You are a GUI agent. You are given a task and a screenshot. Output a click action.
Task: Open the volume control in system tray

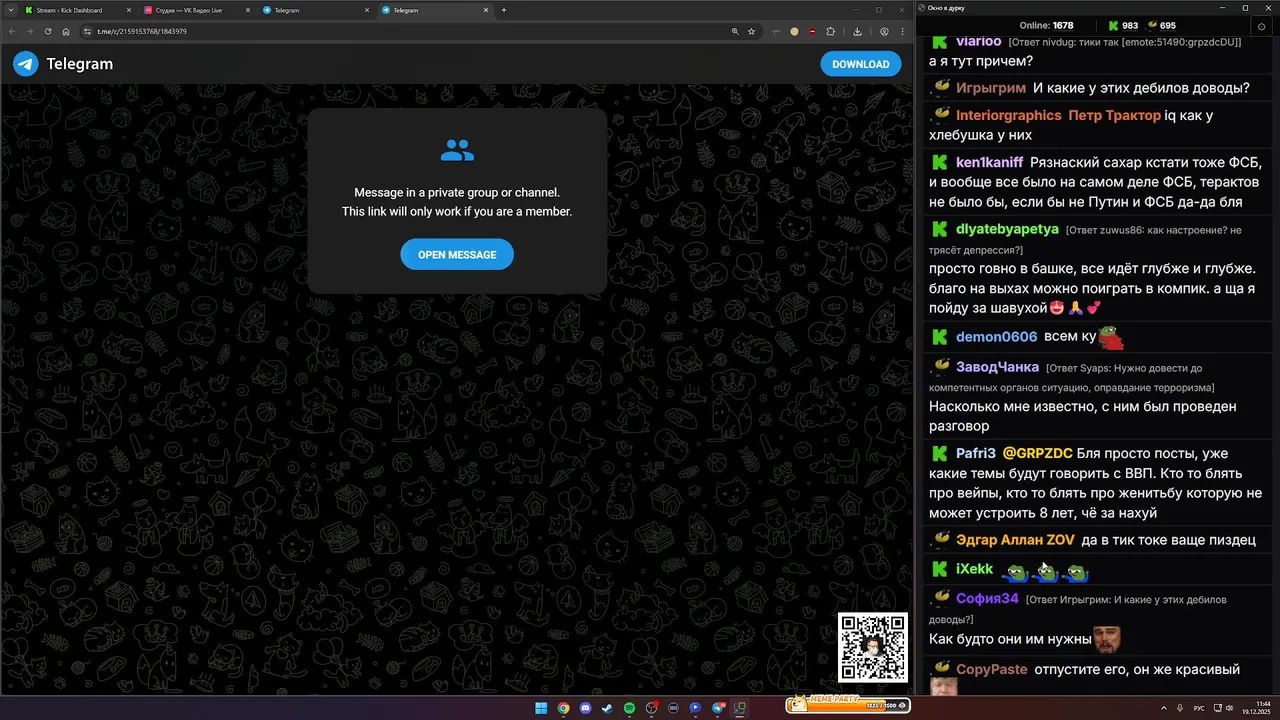pyautogui.click(x=1229, y=708)
